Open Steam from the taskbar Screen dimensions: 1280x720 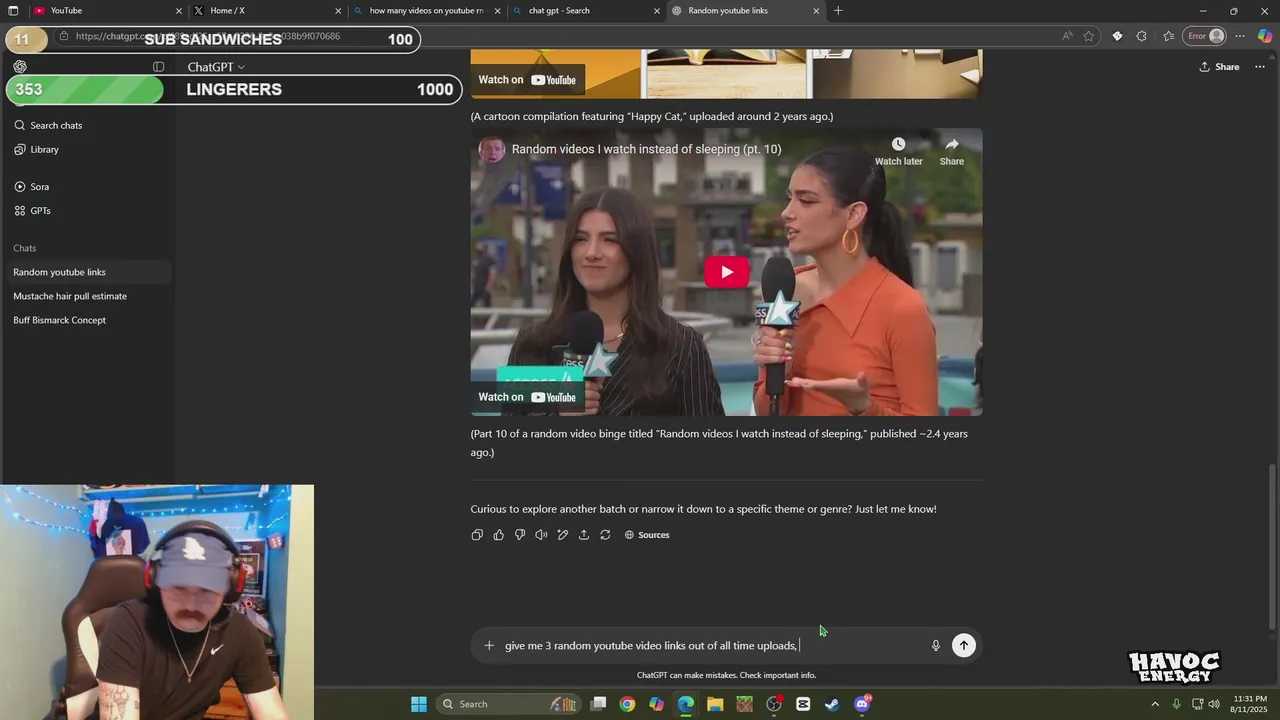832,704
